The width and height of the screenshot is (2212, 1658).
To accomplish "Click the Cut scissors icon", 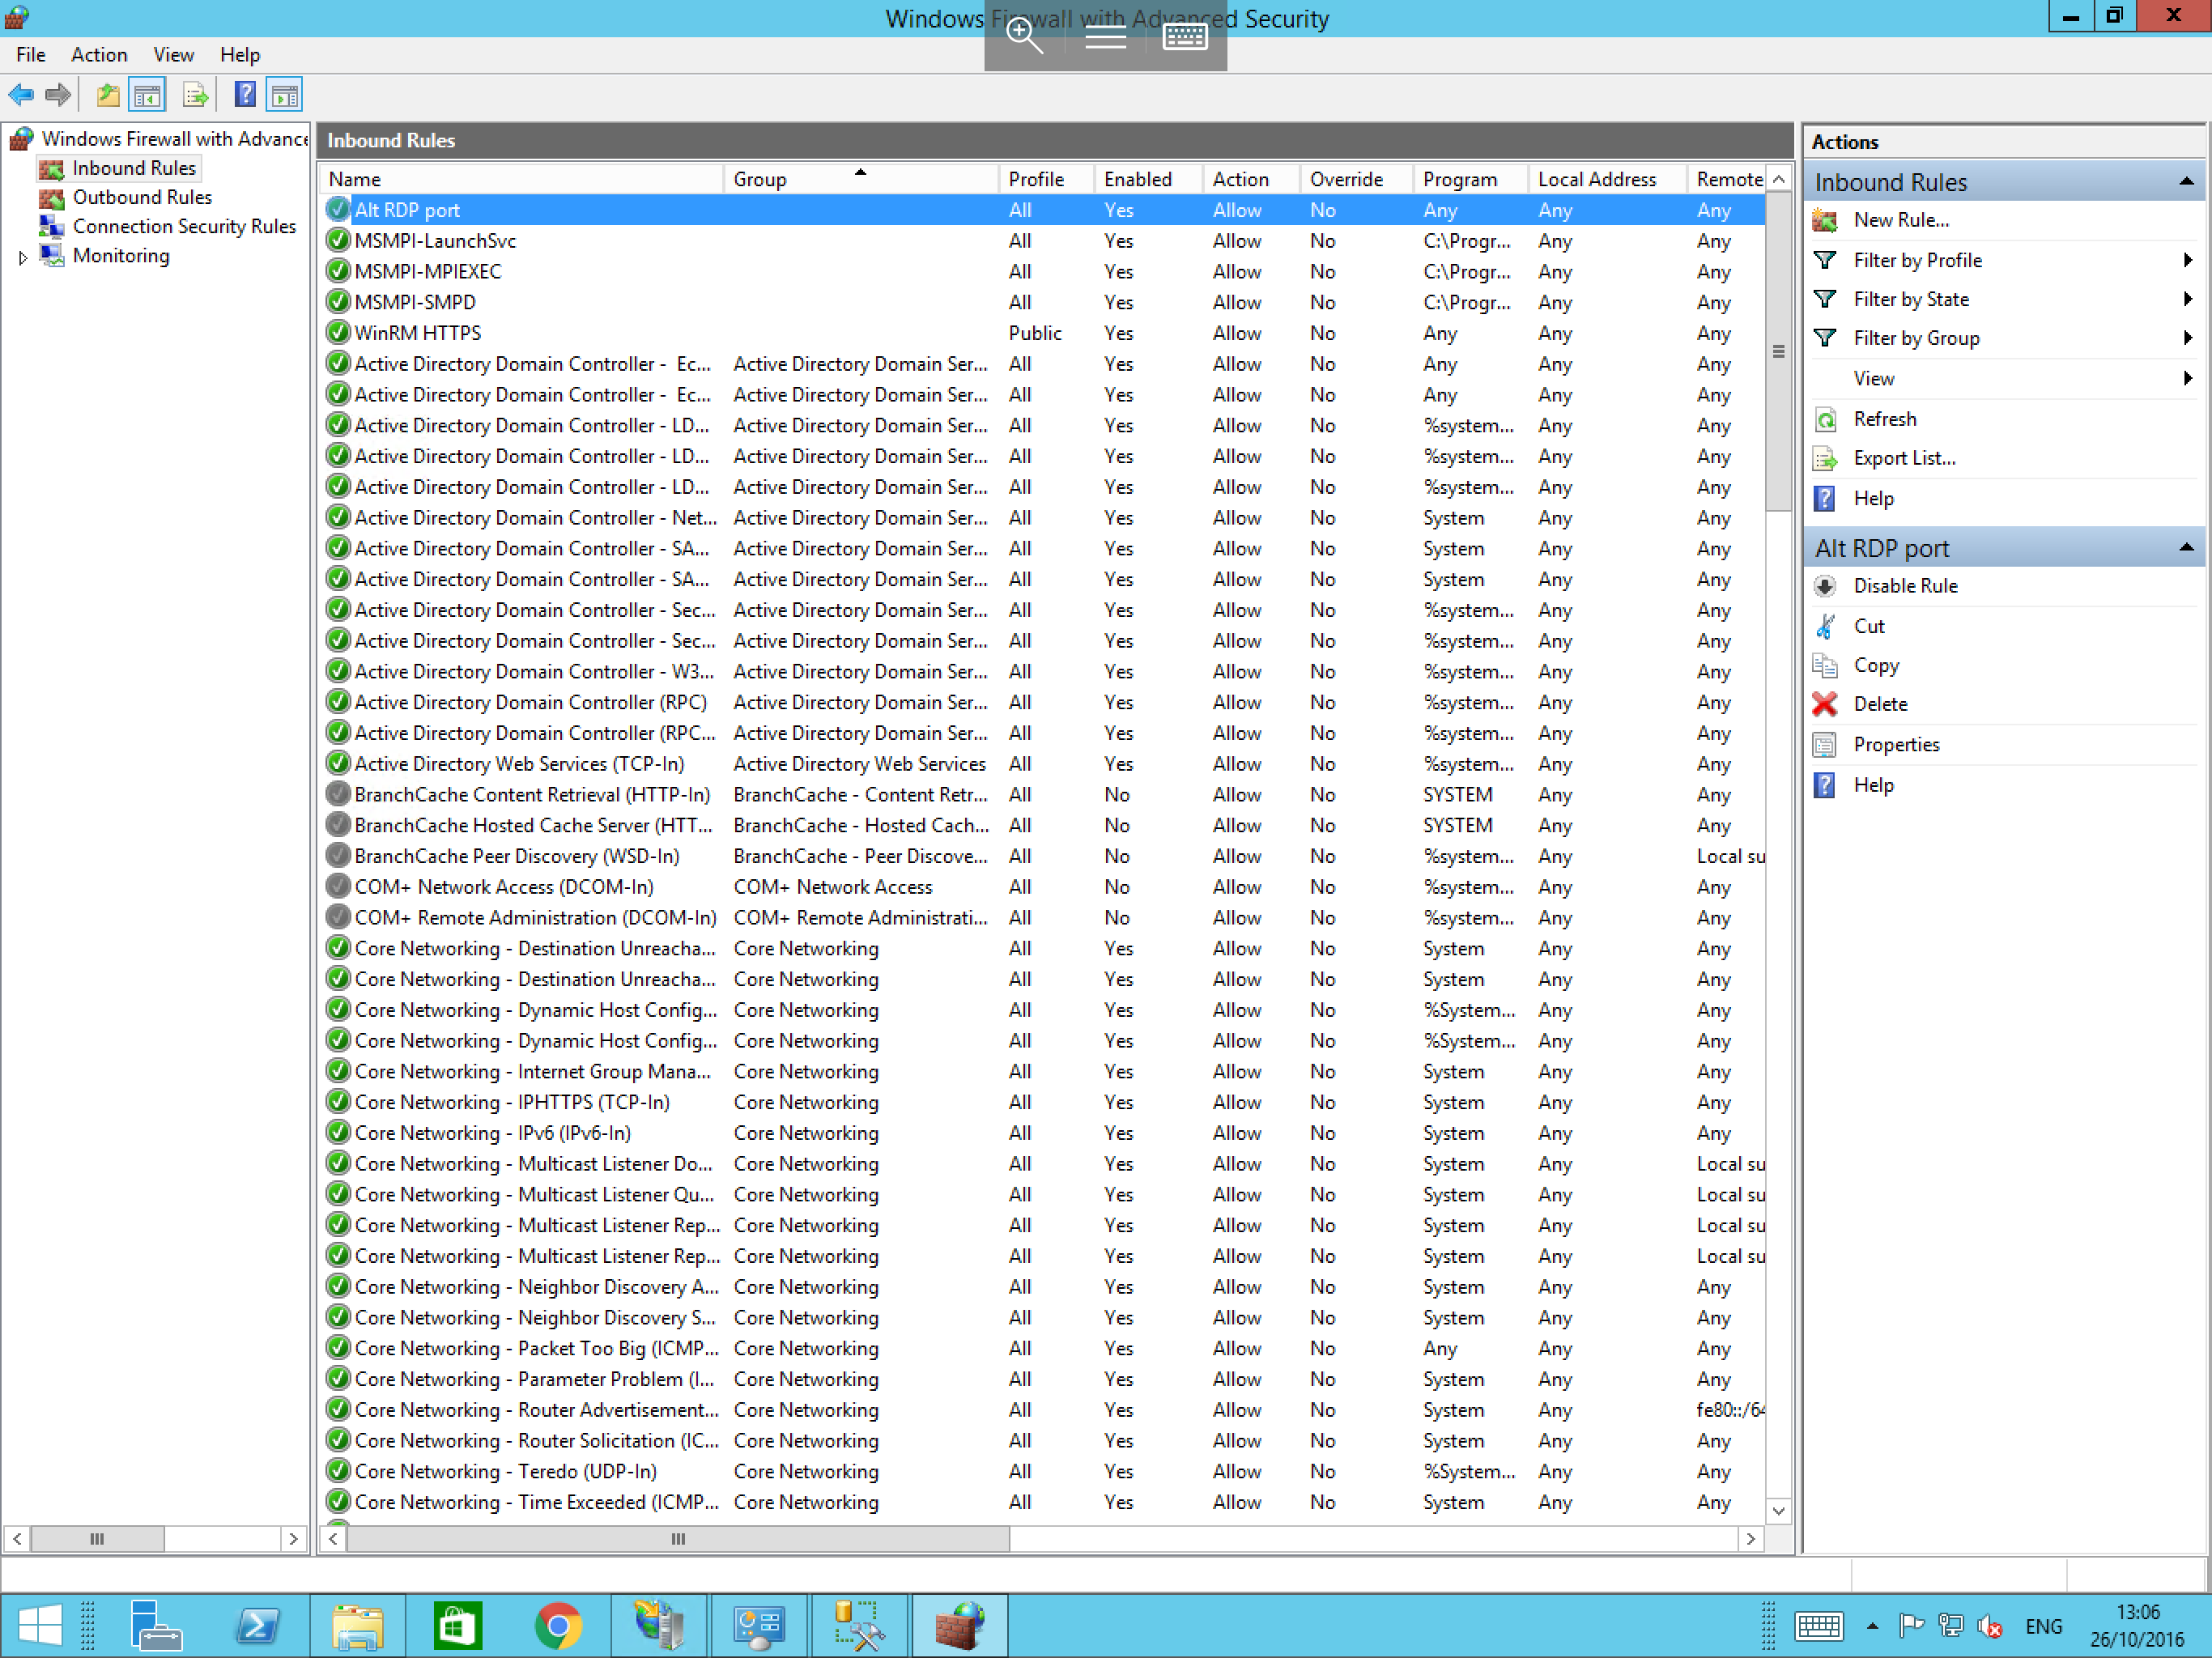I will (1825, 627).
